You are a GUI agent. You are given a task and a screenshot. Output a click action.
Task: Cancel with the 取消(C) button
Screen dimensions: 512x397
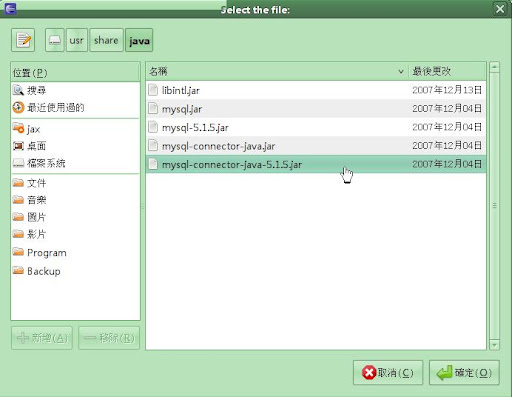pyautogui.click(x=388, y=373)
